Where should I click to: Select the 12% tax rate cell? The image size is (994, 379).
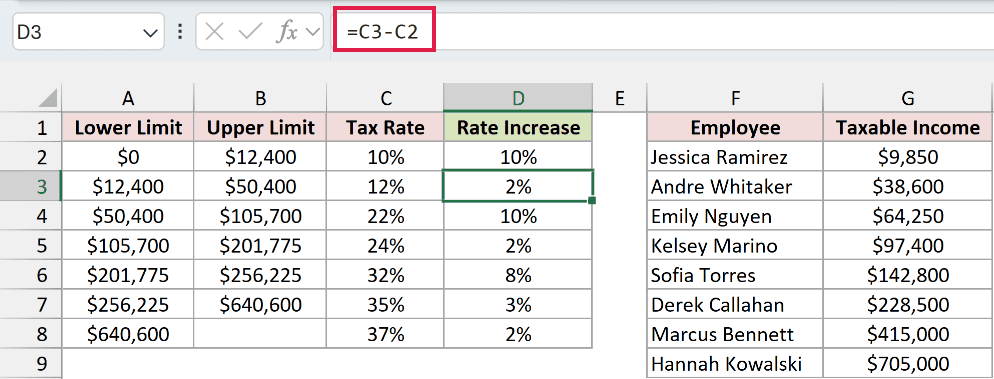[x=385, y=186]
